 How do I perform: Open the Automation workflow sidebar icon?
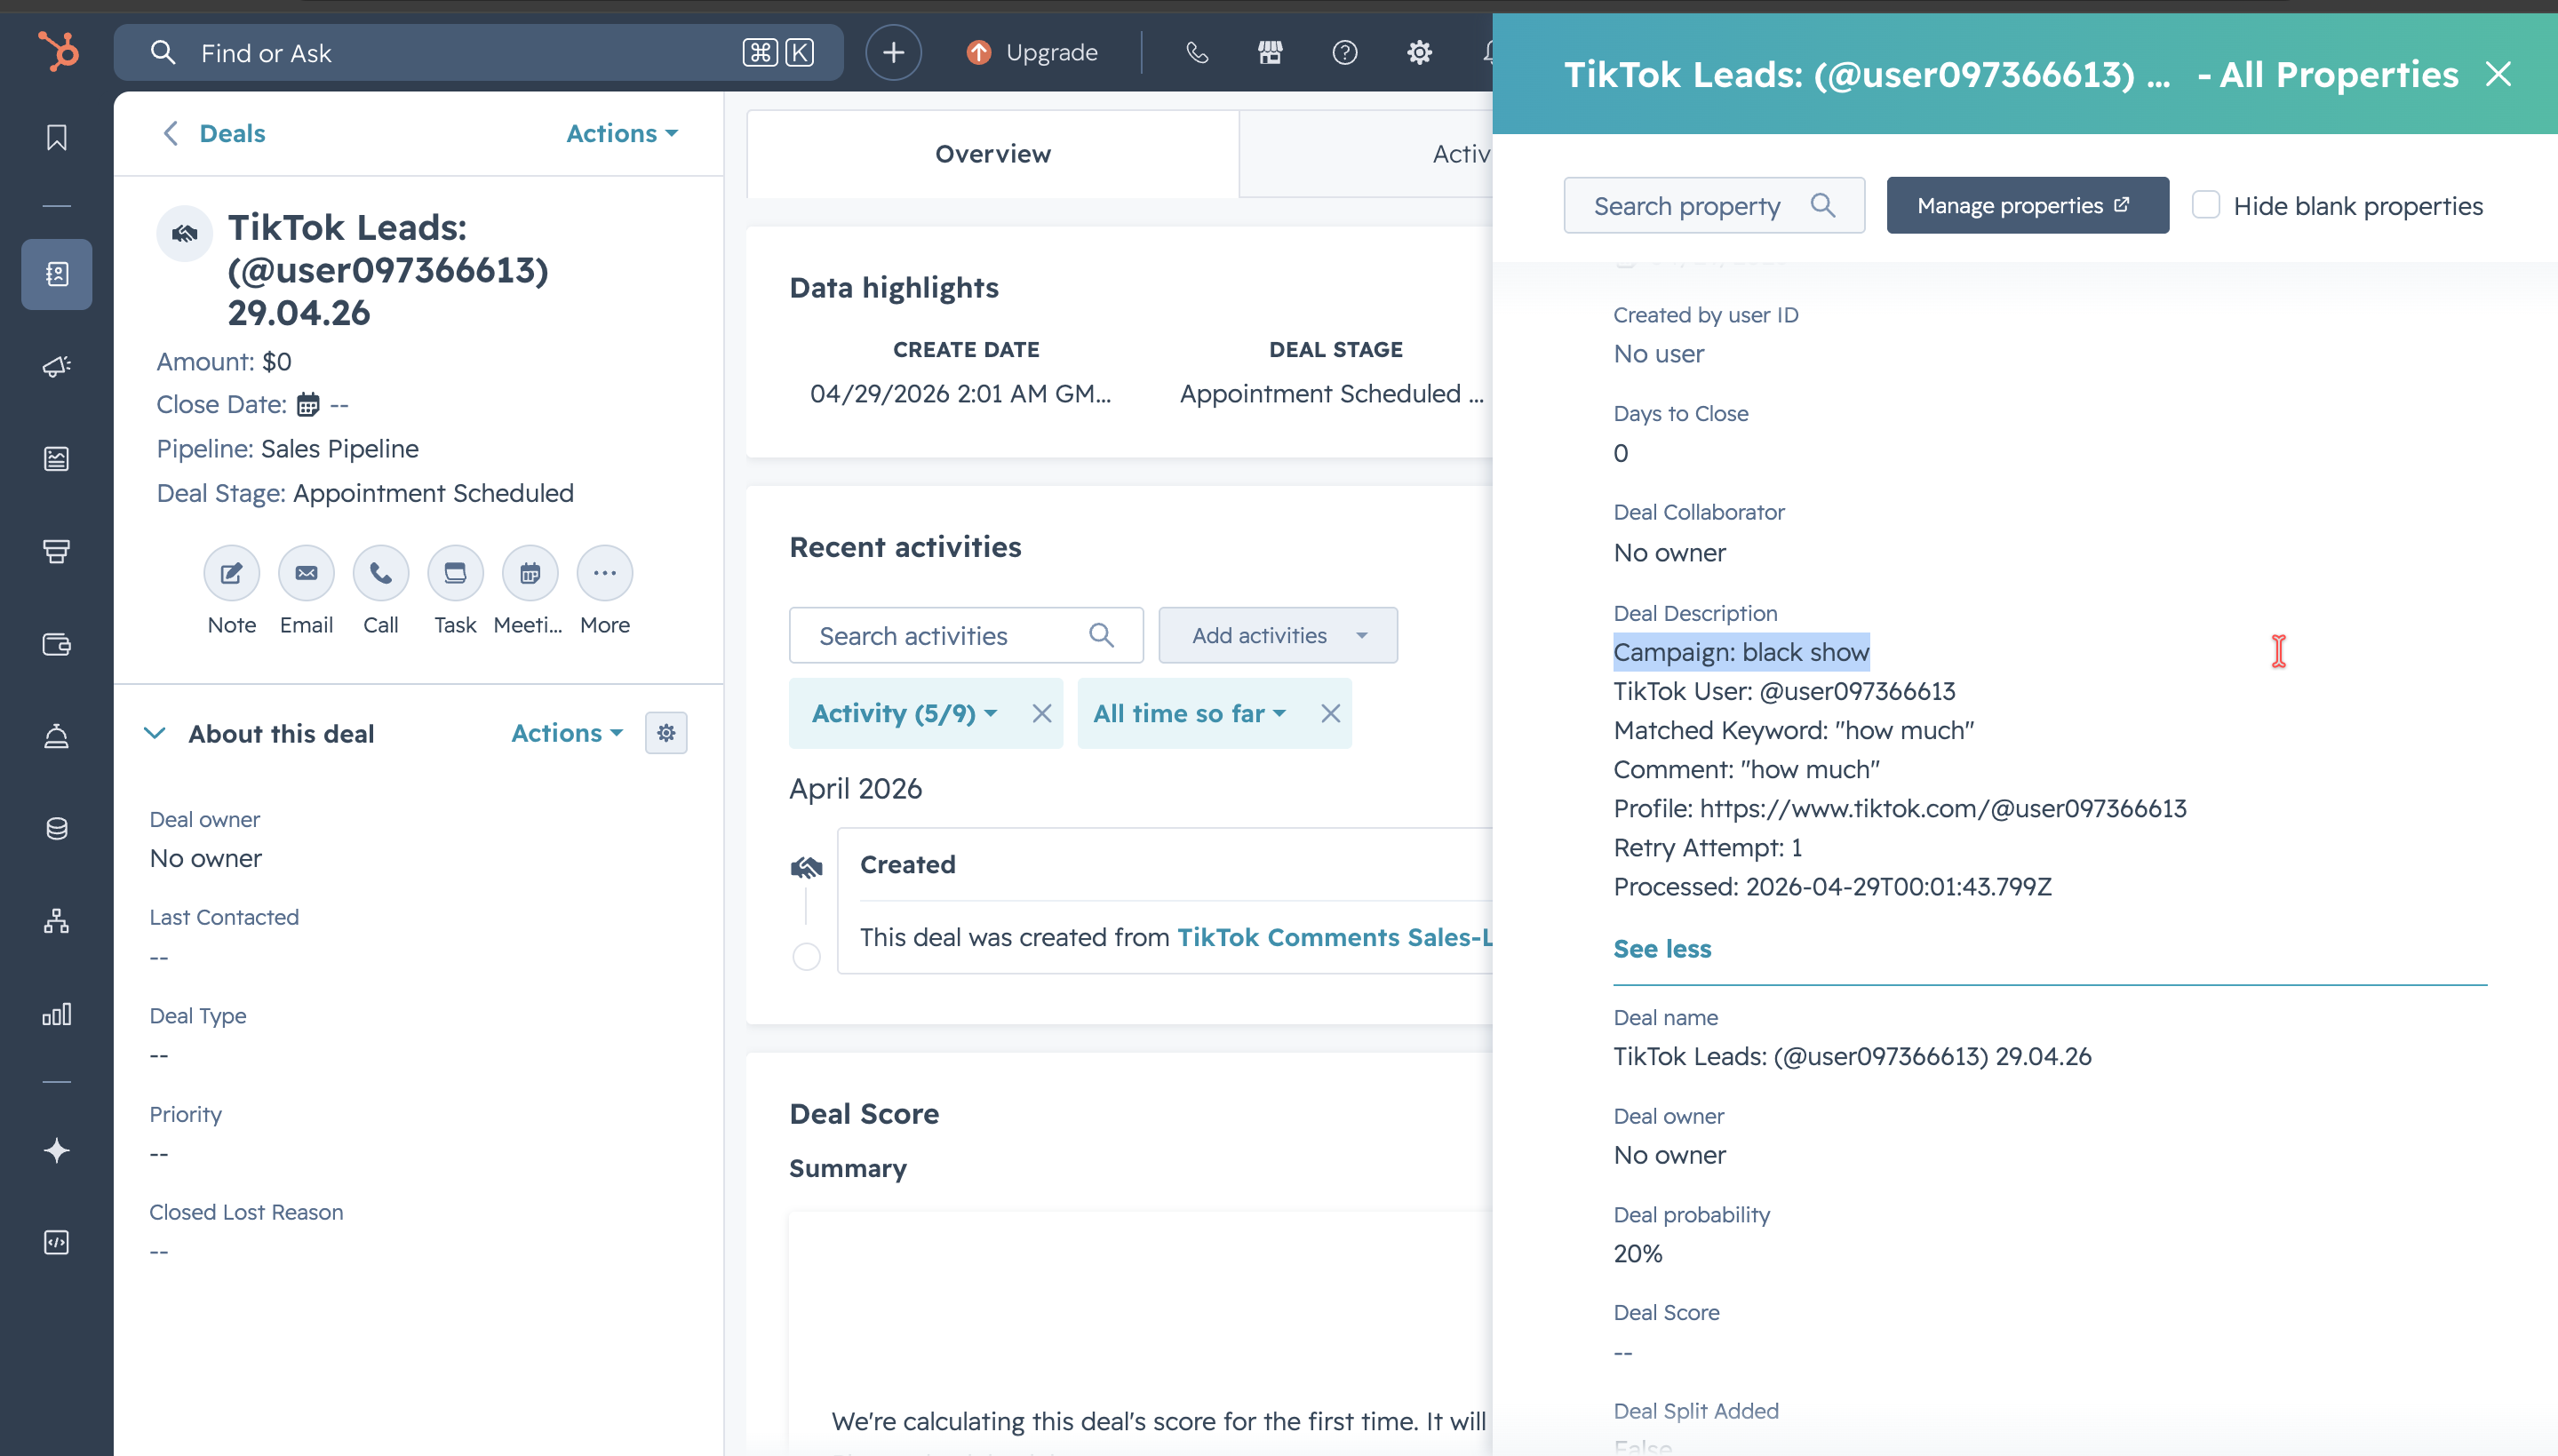pos(57,921)
